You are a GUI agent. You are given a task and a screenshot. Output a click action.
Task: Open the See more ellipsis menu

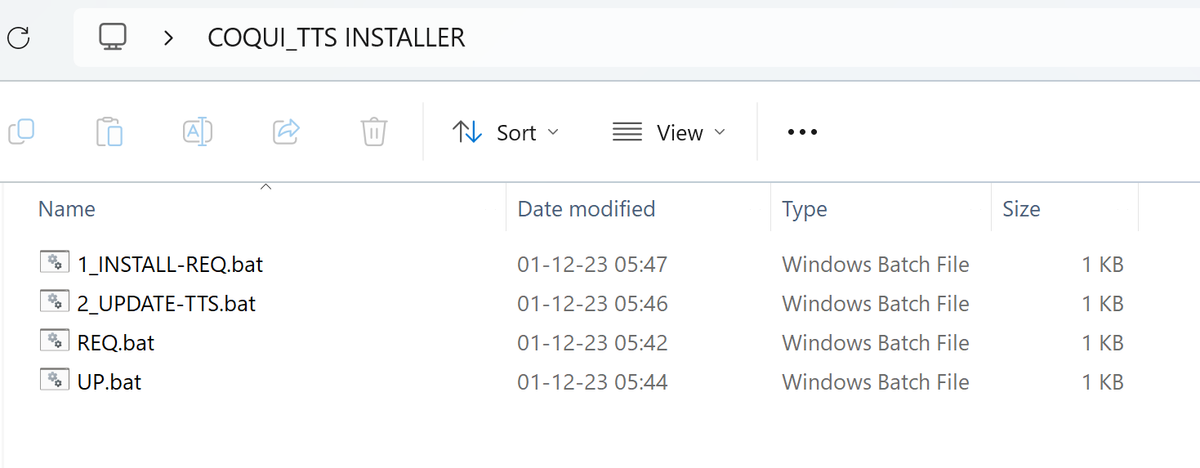[803, 132]
